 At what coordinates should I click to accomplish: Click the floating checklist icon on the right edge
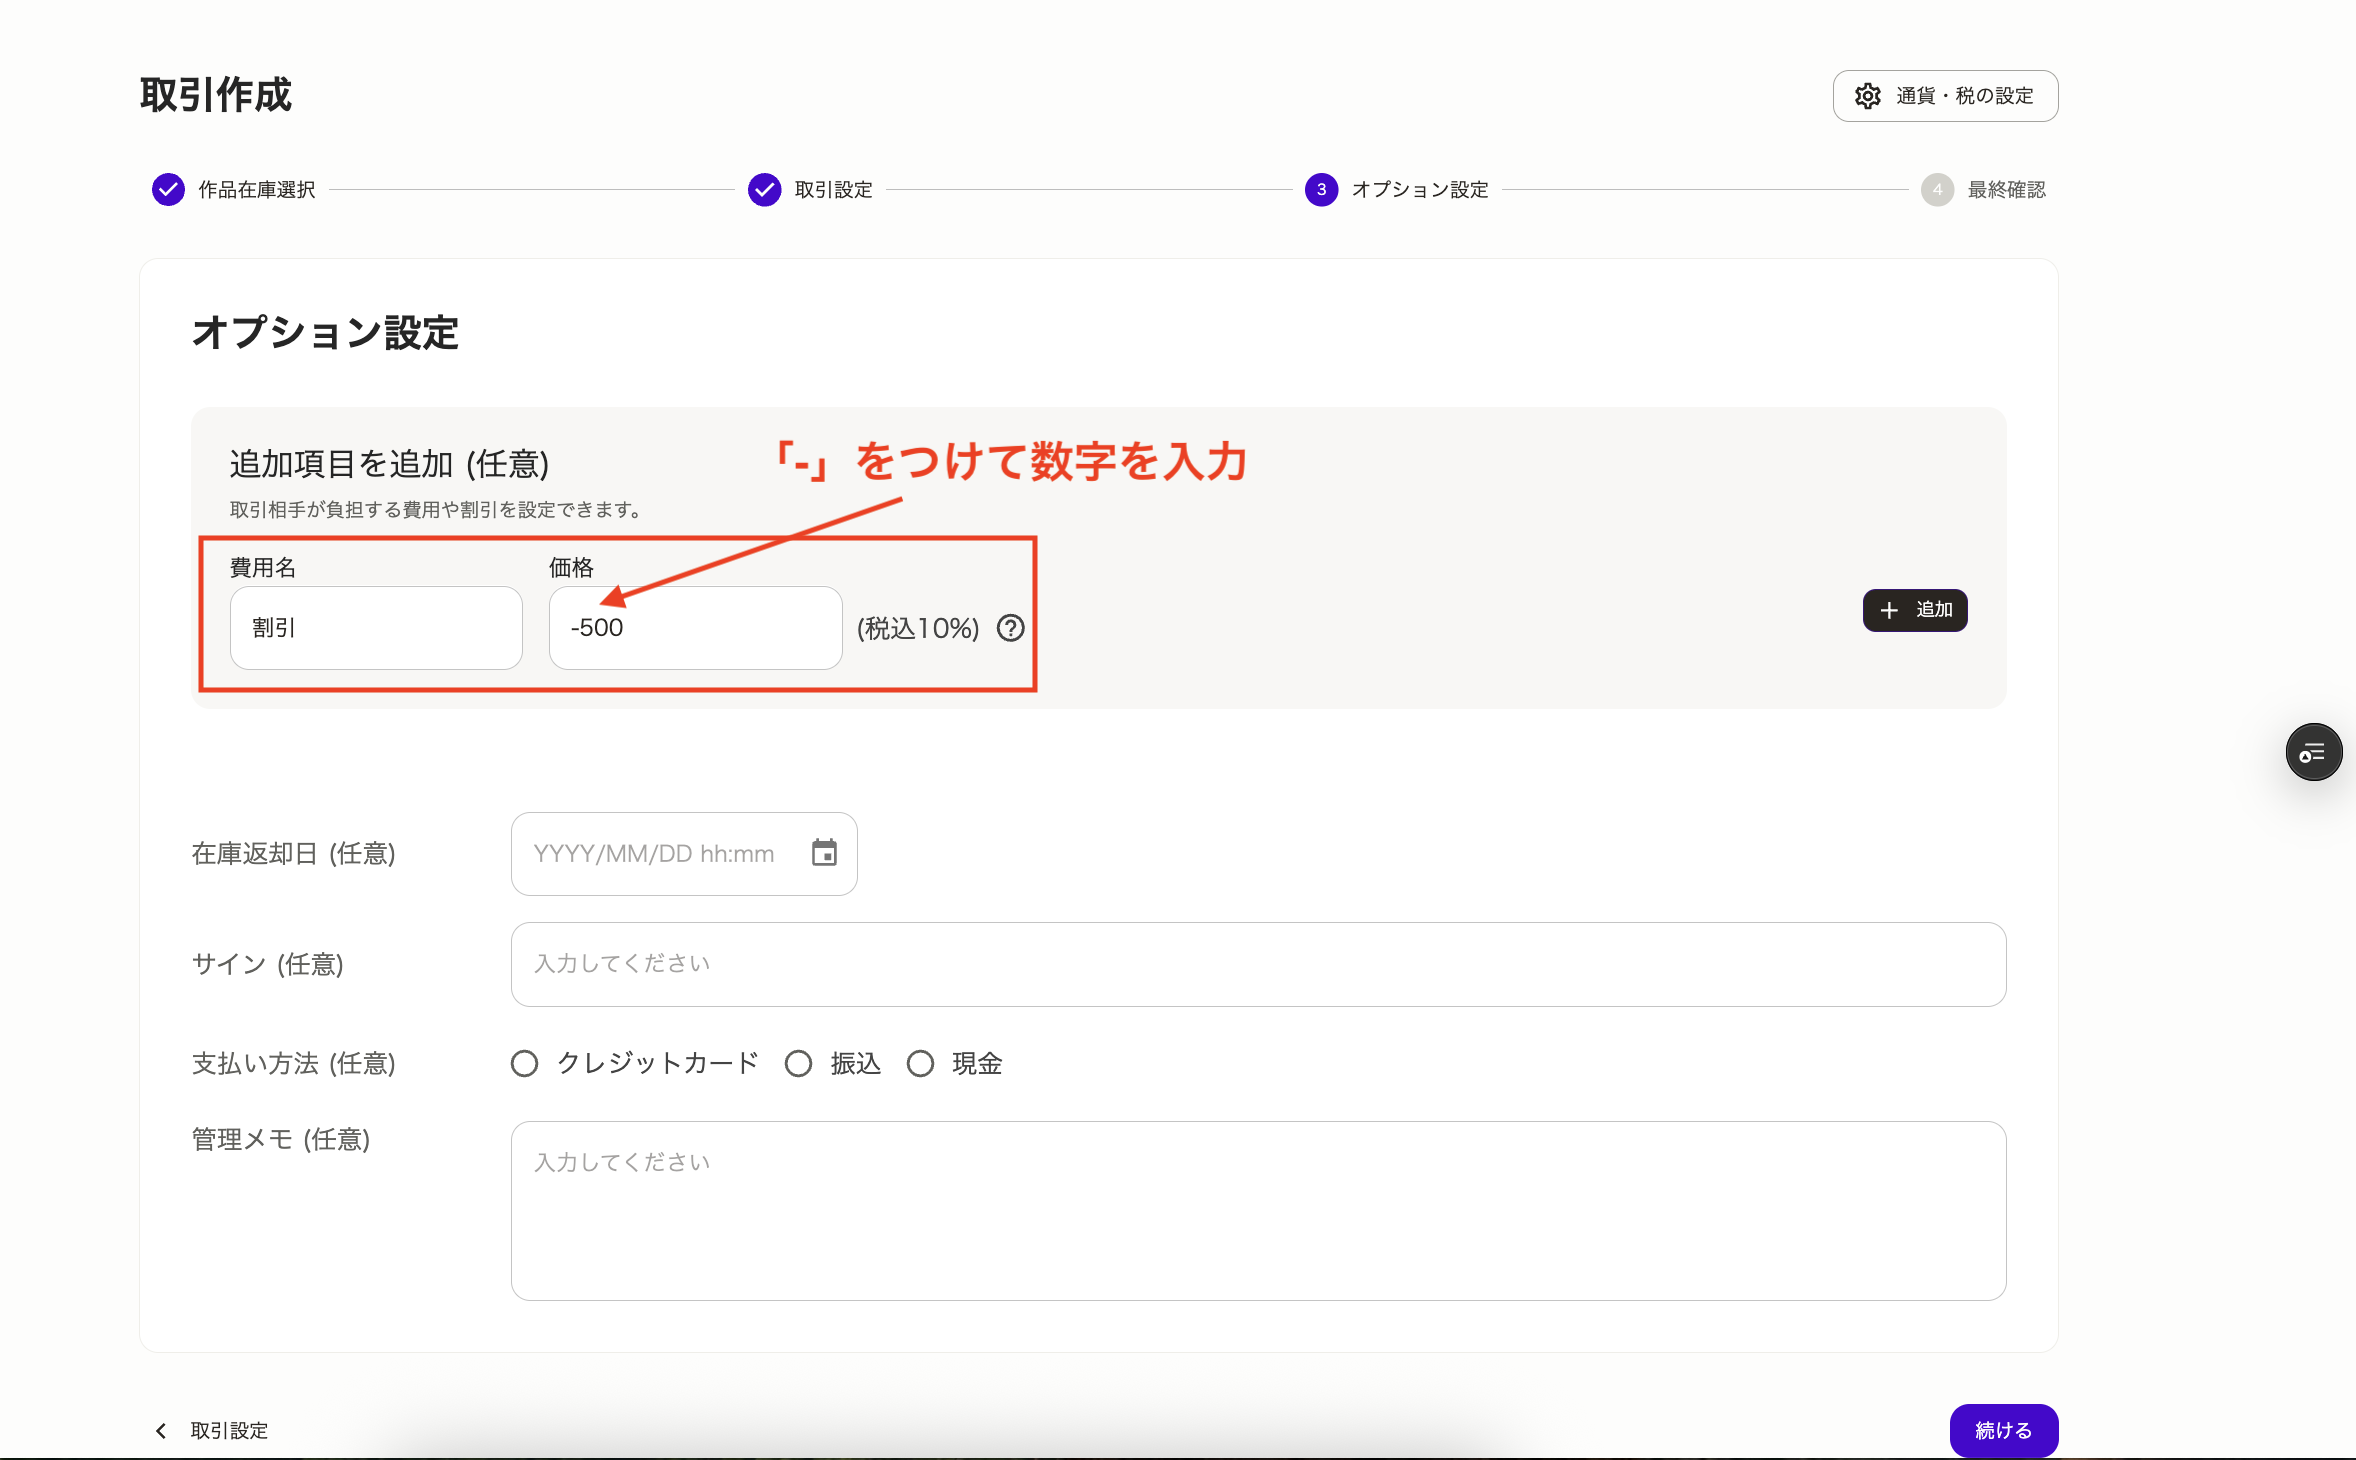[x=2313, y=752]
